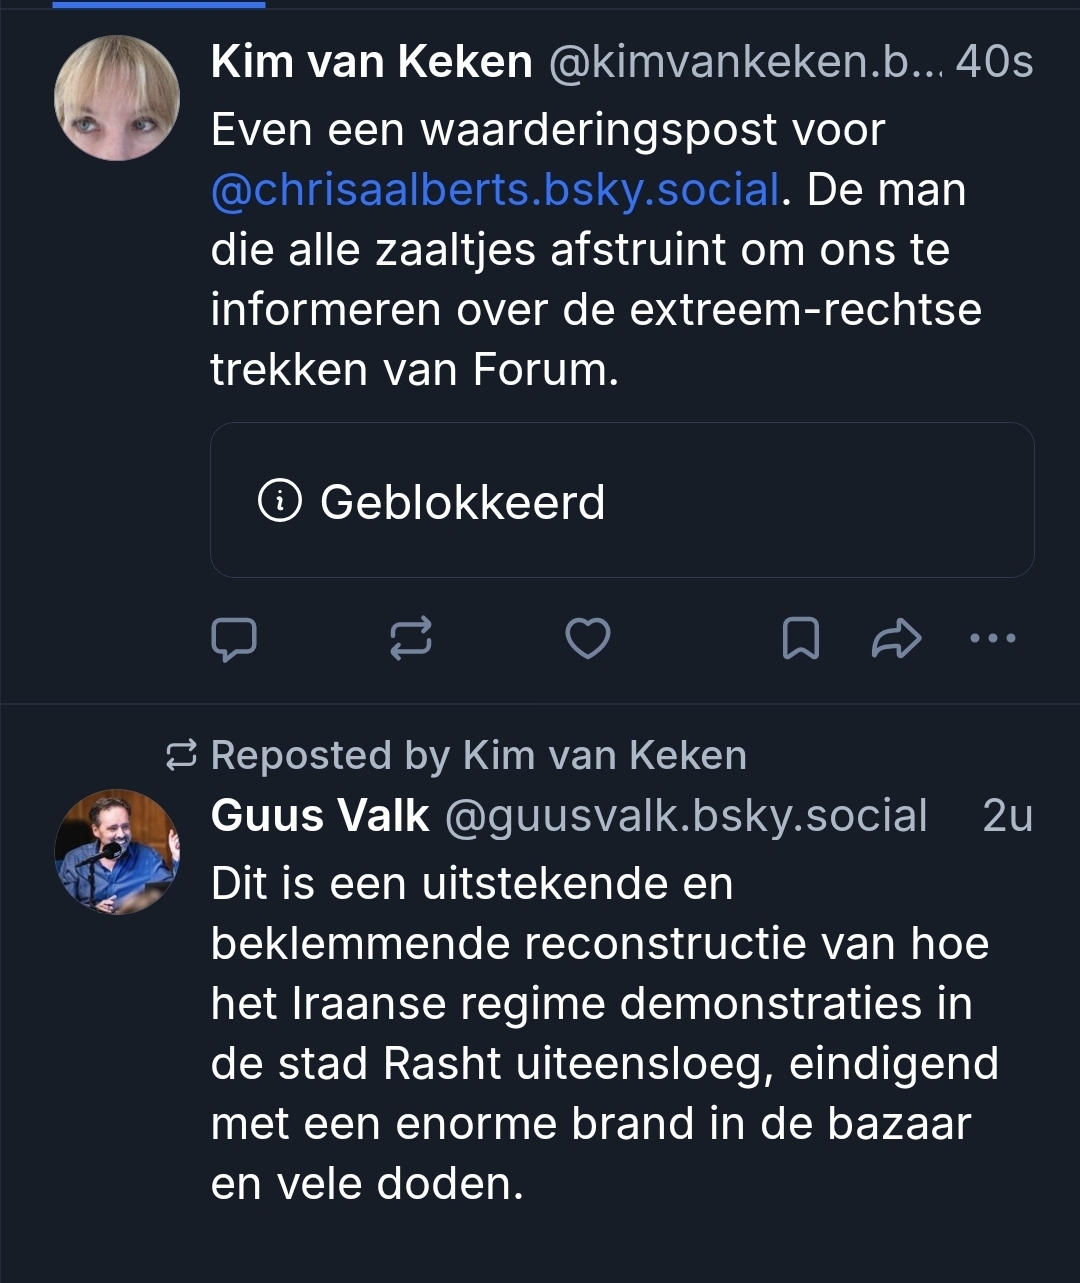1080x1283 pixels.
Task: Open Guus Valk's post about Rasht
Action: click(600, 1033)
